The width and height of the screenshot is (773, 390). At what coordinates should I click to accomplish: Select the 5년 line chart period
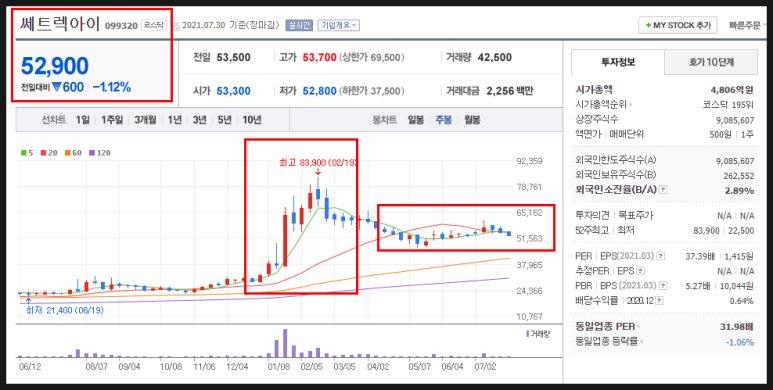224,120
